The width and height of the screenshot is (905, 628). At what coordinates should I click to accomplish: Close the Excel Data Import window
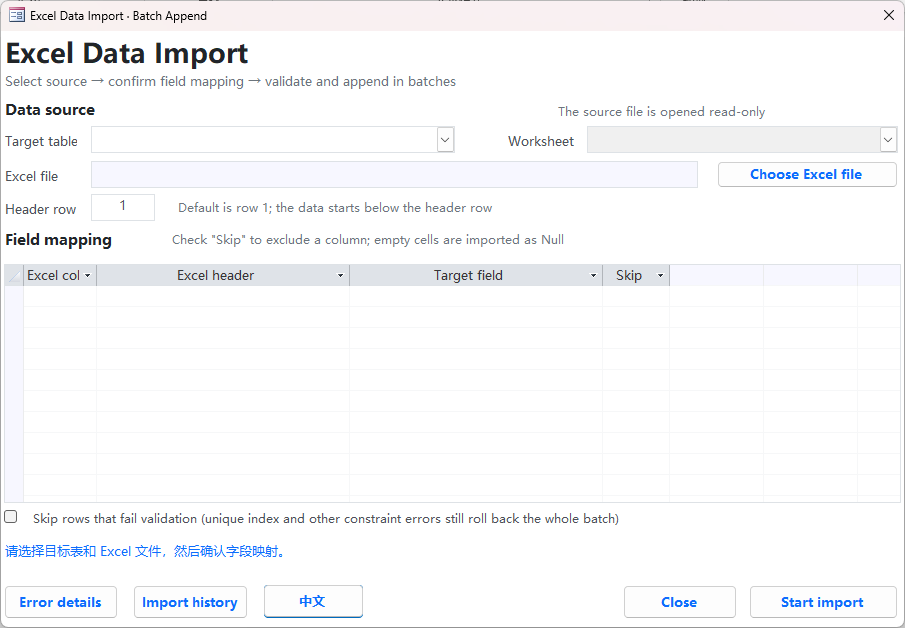pyautogui.click(x=889, y=16)
